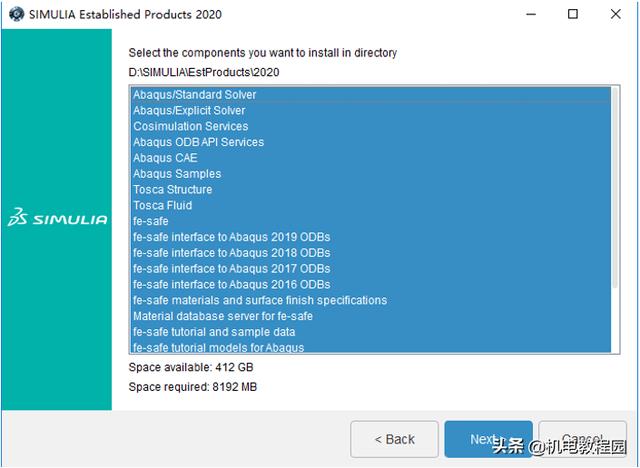This screenshot has width=640, height=468.
Task: Select Tosca Fluid component
Action: click(x=371, y=206)
